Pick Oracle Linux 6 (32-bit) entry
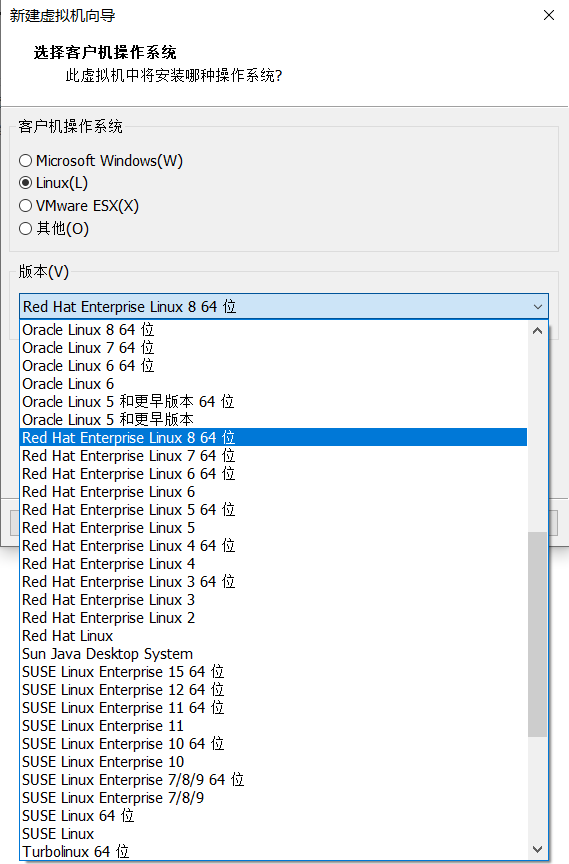Viewport: 569px width, 864px height. click(x=273, y=384)
